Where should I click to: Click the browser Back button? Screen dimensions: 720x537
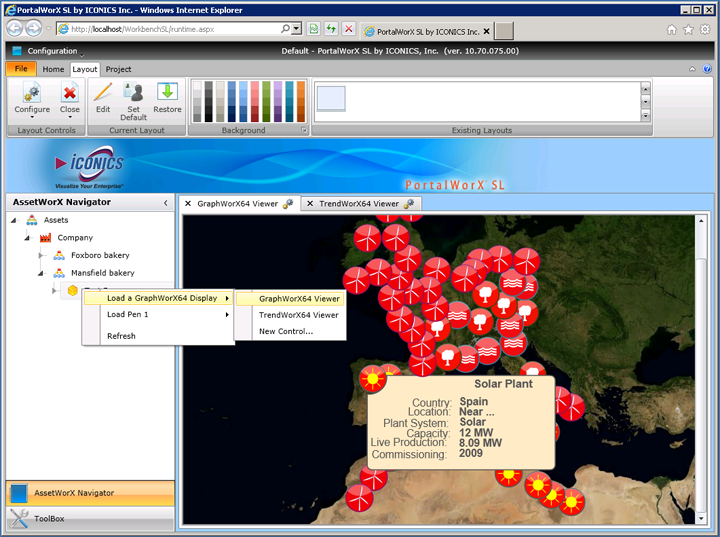click(x=15, y=29)
